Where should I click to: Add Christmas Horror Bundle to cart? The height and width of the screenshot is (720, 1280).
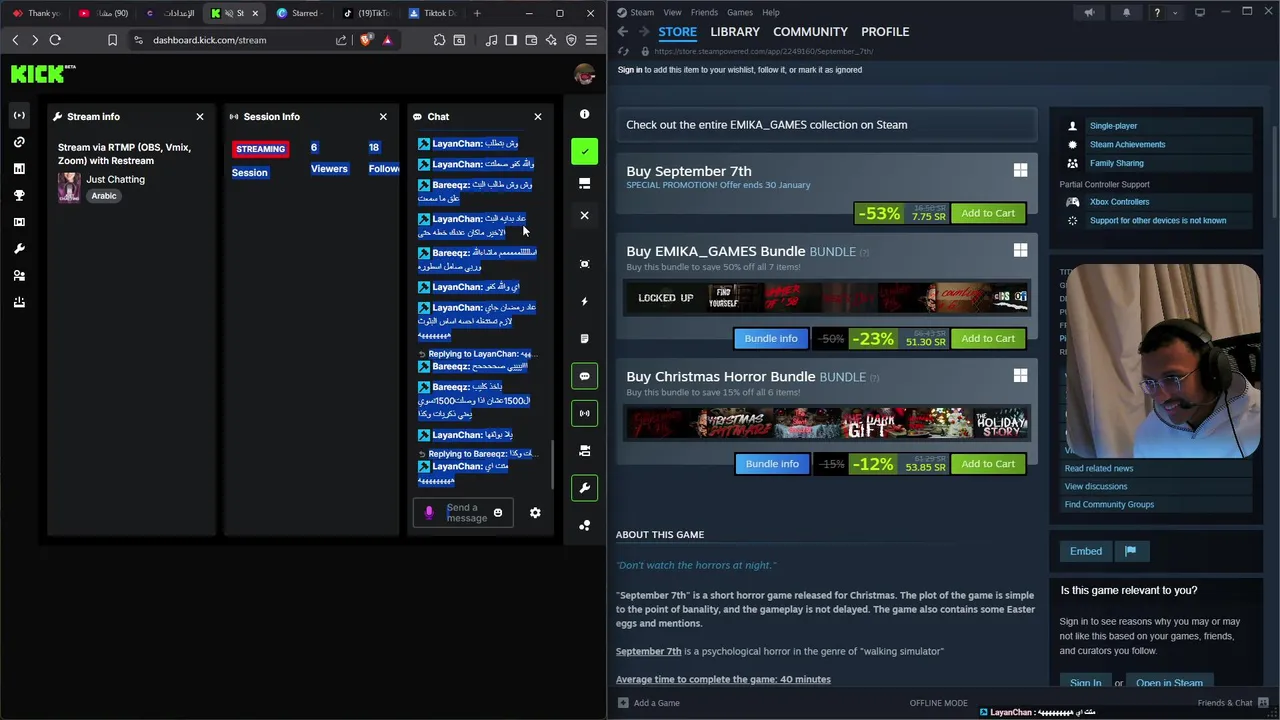pos(988,464)
